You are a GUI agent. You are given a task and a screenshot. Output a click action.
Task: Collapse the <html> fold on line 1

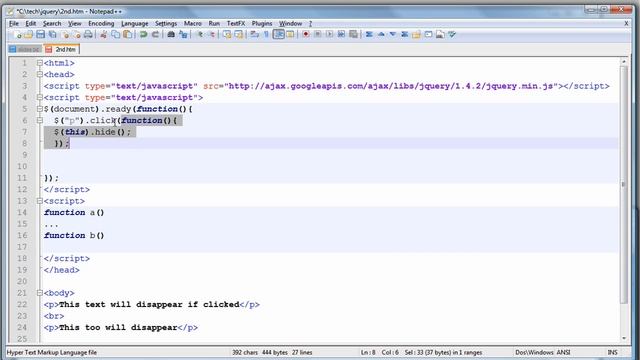(x=40, y=63)
